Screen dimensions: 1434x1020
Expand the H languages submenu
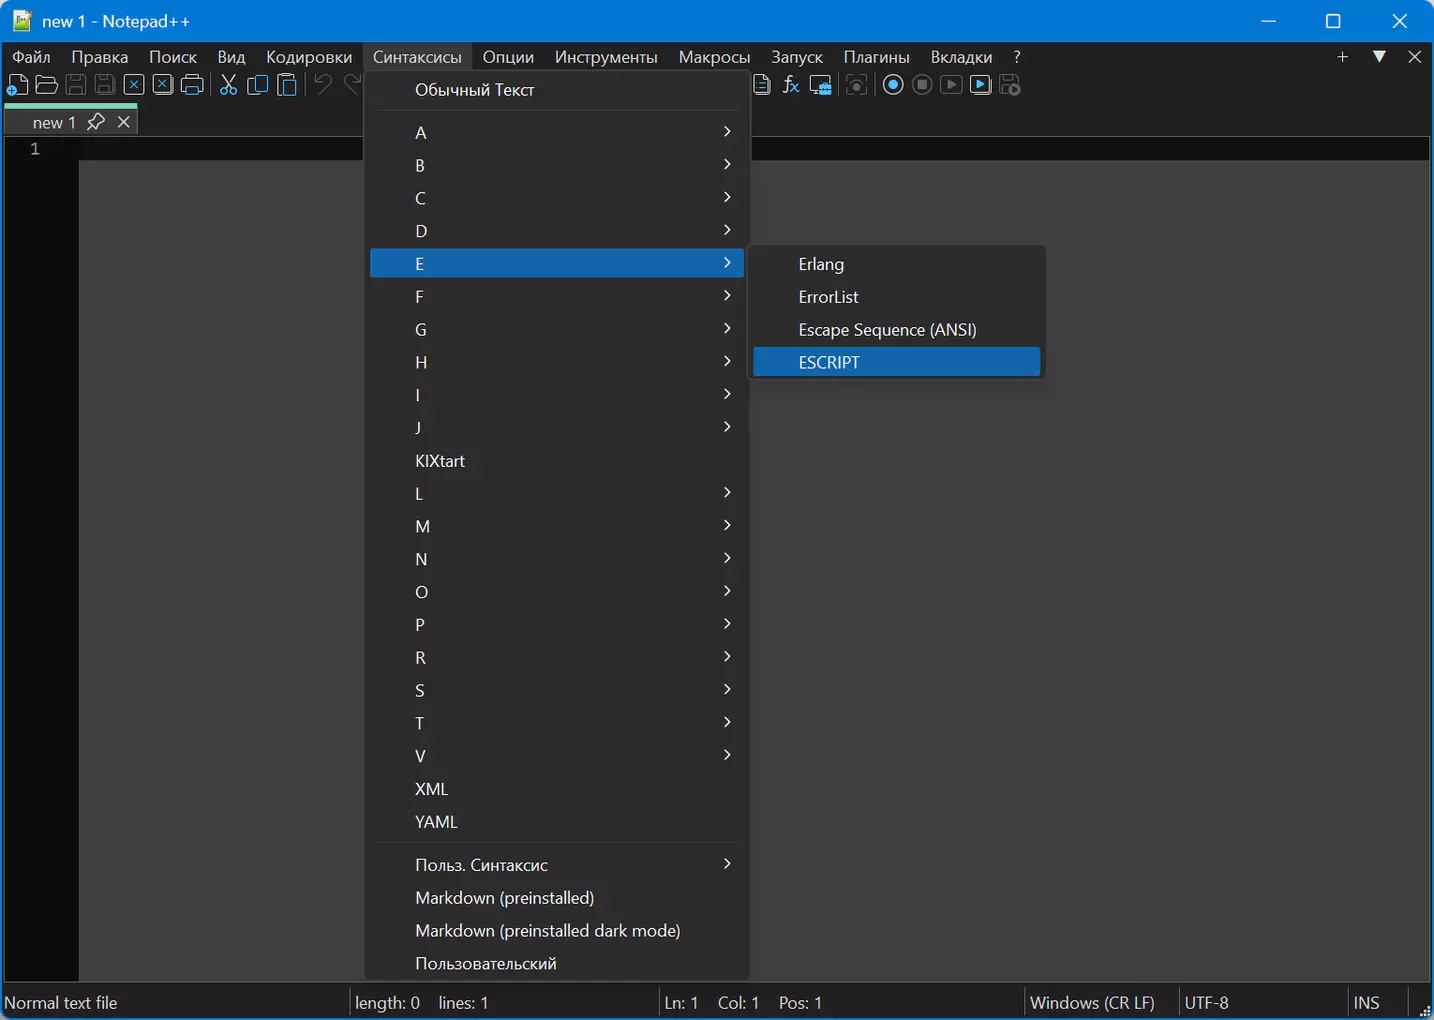click(557, 362)
